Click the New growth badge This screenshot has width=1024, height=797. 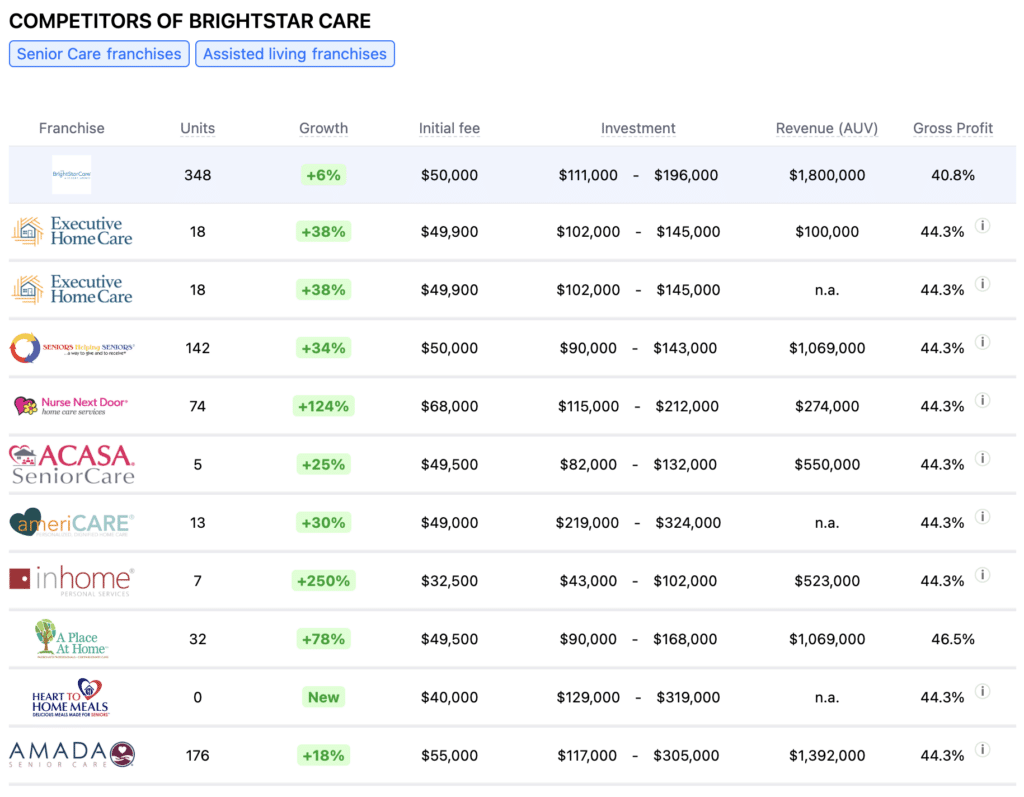pyautogui.click(x=323, y=697)
